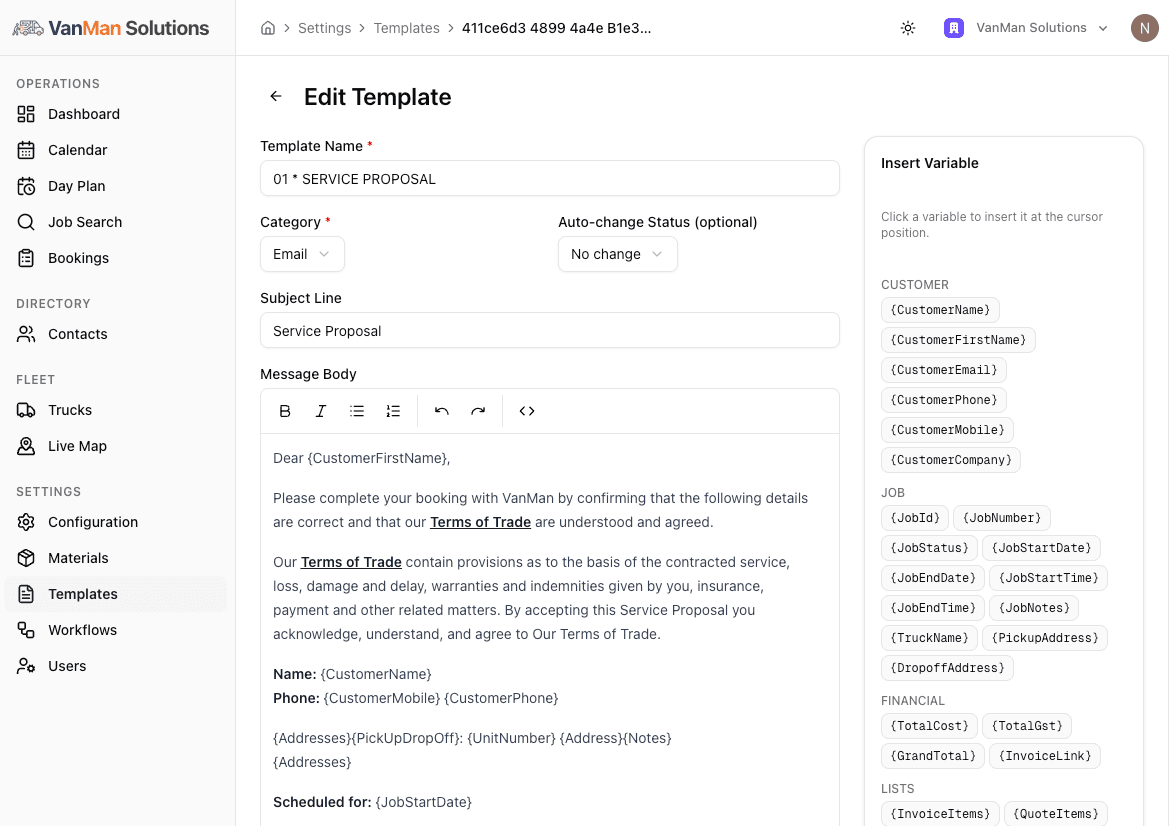Open Workflows in the sidebar
This screenshot has width=1169, height=826.
click(x=82, y=630)
